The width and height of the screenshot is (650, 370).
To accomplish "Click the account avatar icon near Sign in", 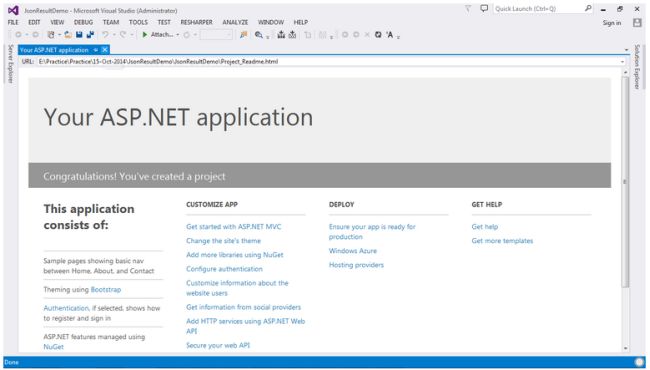I will 637,23.
